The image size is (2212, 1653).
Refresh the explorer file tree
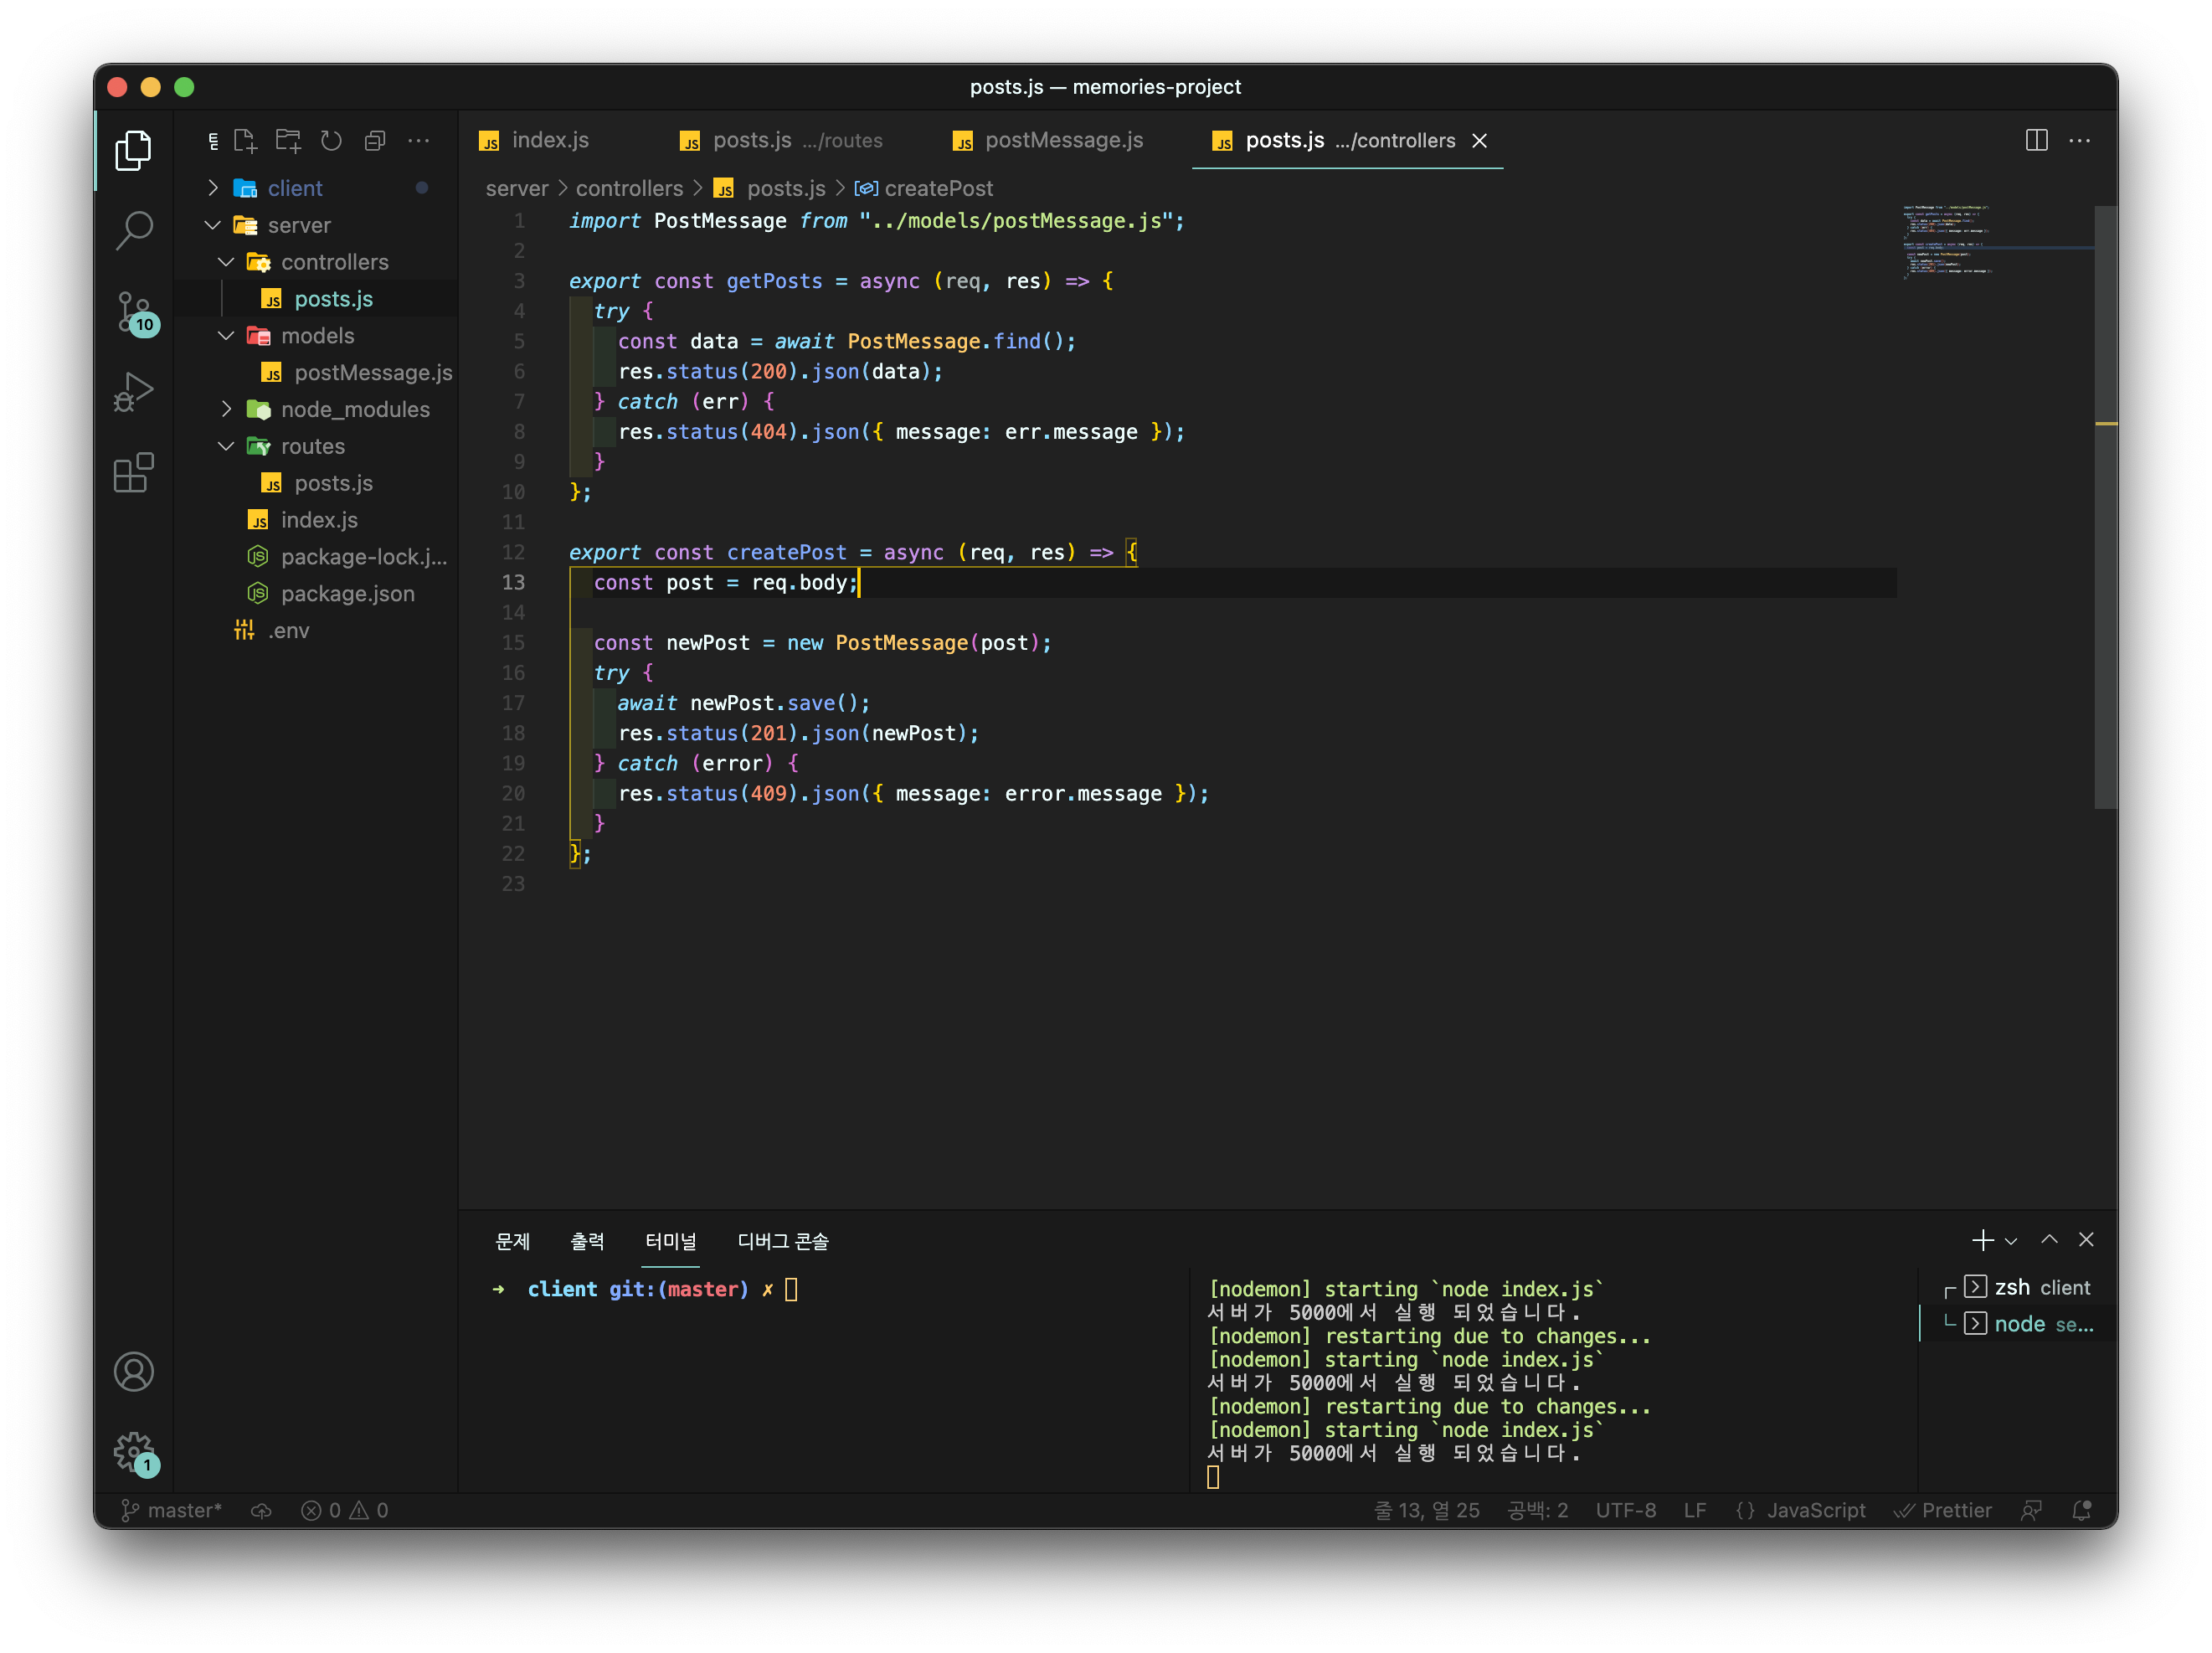[331, 140]
